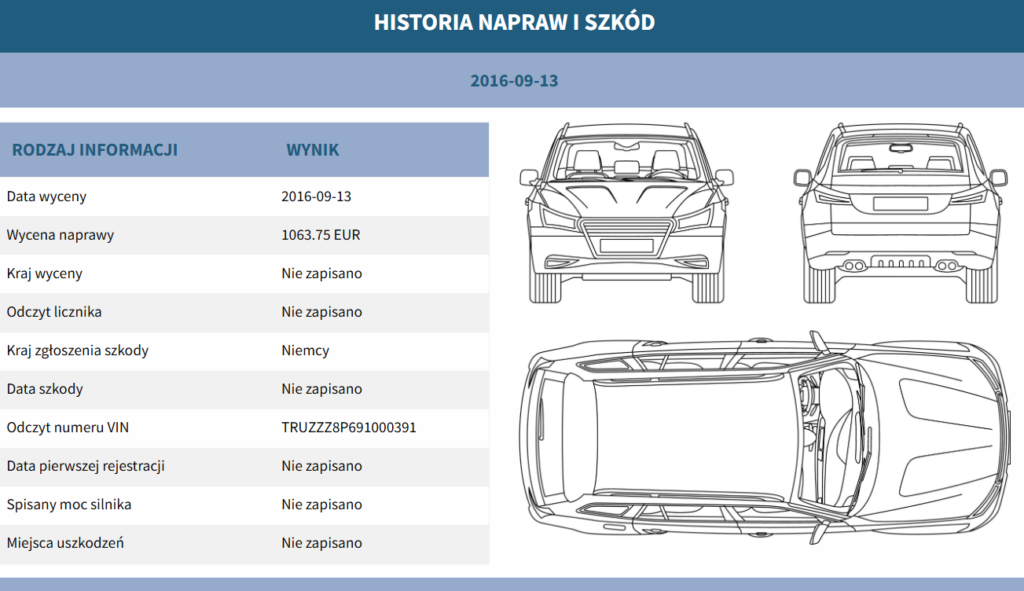Click the 'Spisany moc silnika' label
This screenshot has width=1024, height=591.
(x=69, y=505)
